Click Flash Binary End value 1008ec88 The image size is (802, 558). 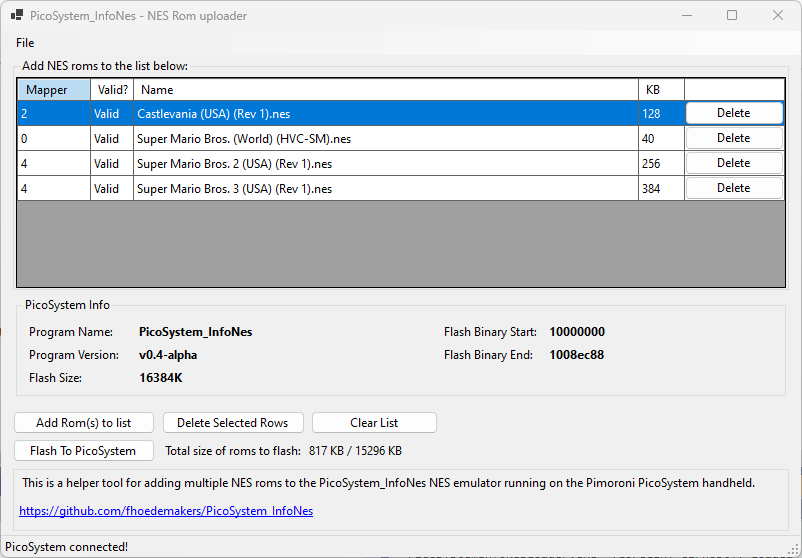coord(576,355)
